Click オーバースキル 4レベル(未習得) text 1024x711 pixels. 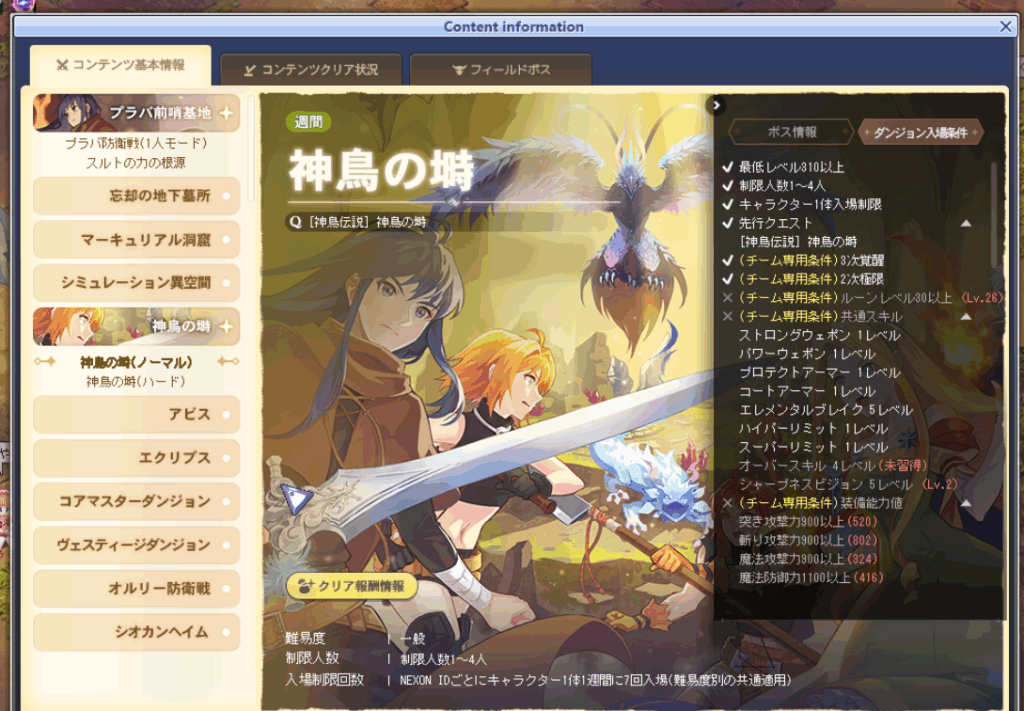tap(833, 466)
